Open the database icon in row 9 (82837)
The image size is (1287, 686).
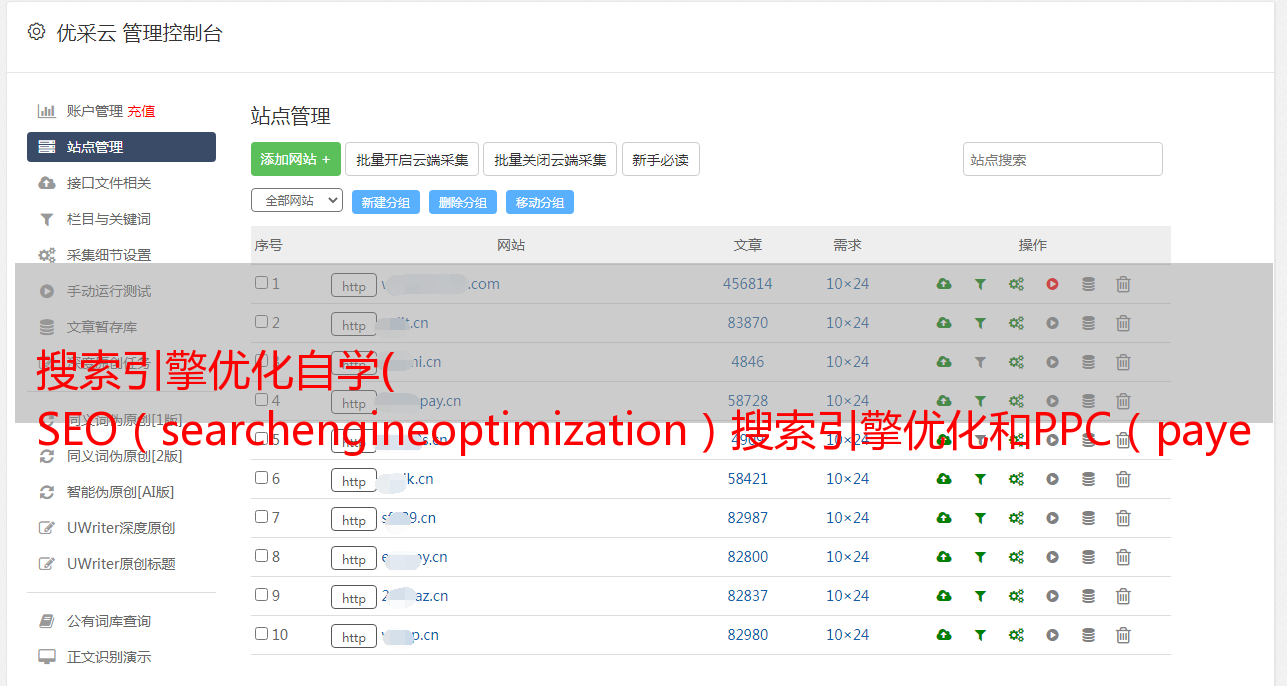pyautogui.click(x=1088, y=596)
